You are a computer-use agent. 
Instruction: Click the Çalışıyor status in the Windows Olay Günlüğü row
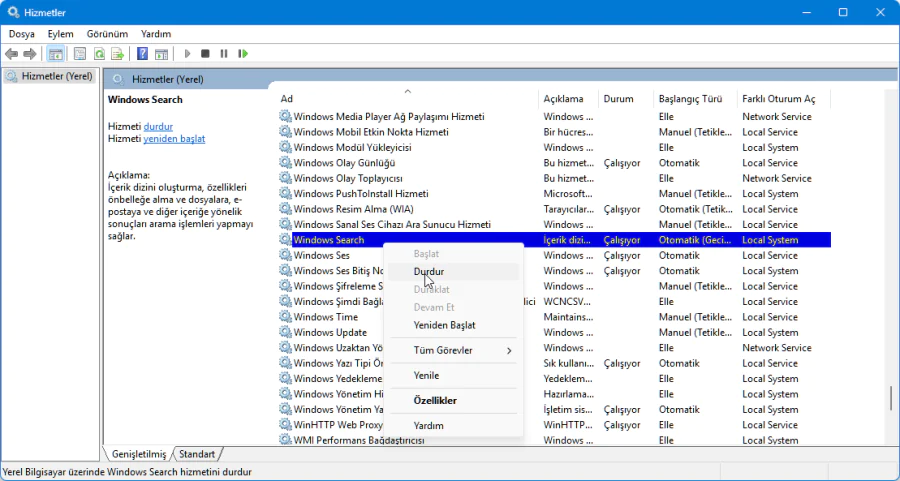[x=622, y=163]
